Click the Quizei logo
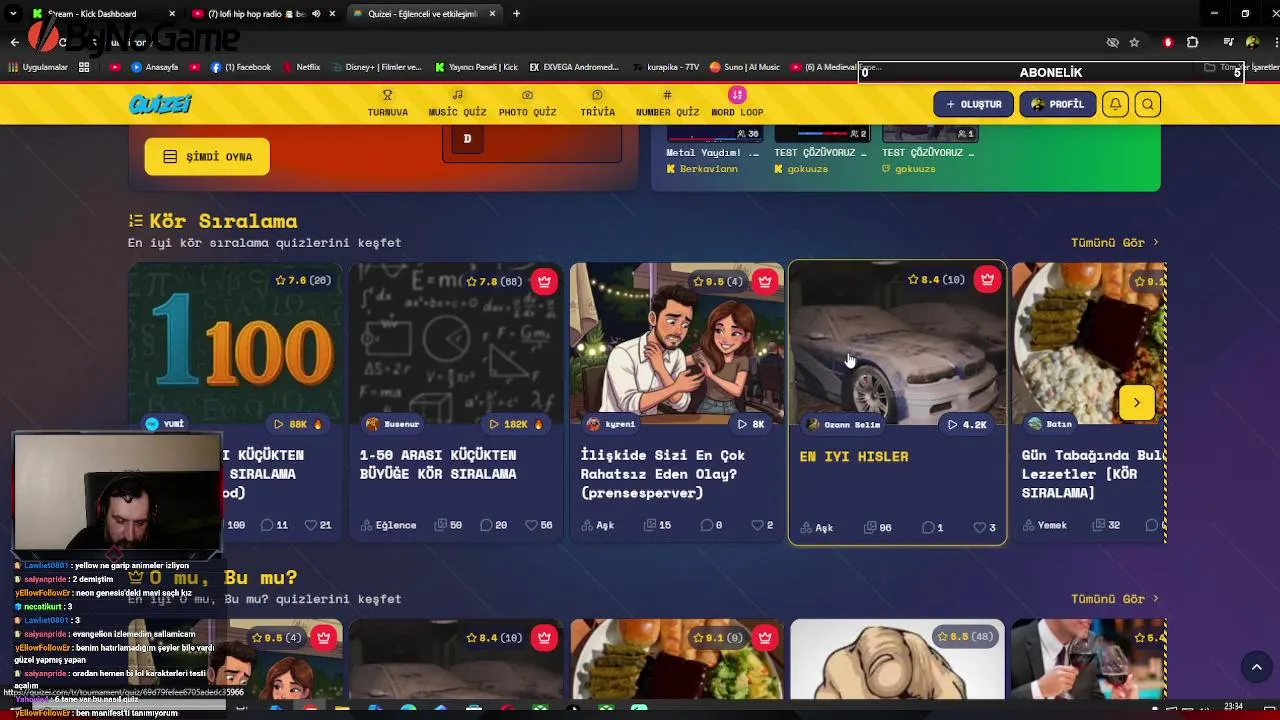Image resolution: width=1280 pixels, height=720 pixels. [160, 104]
